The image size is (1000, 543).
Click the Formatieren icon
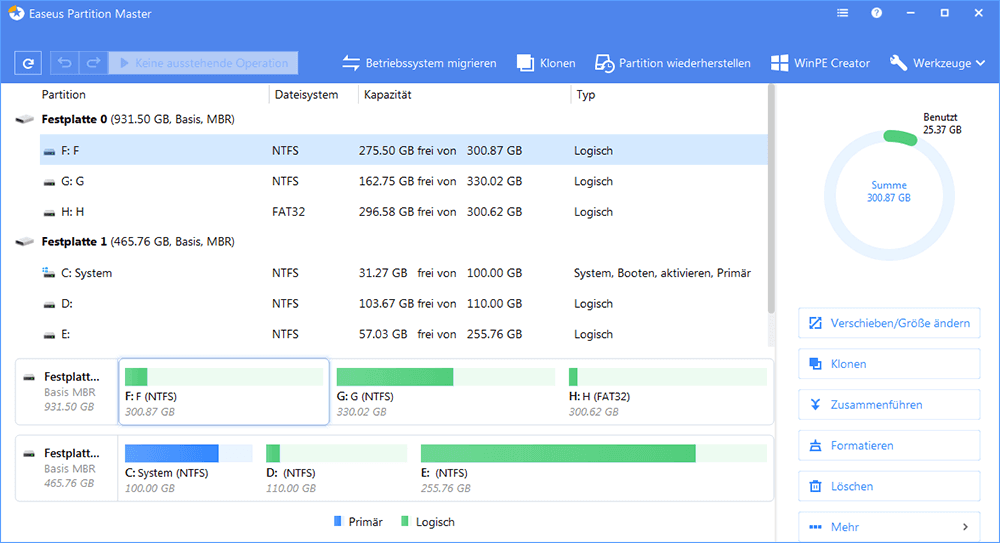point(815,445)
